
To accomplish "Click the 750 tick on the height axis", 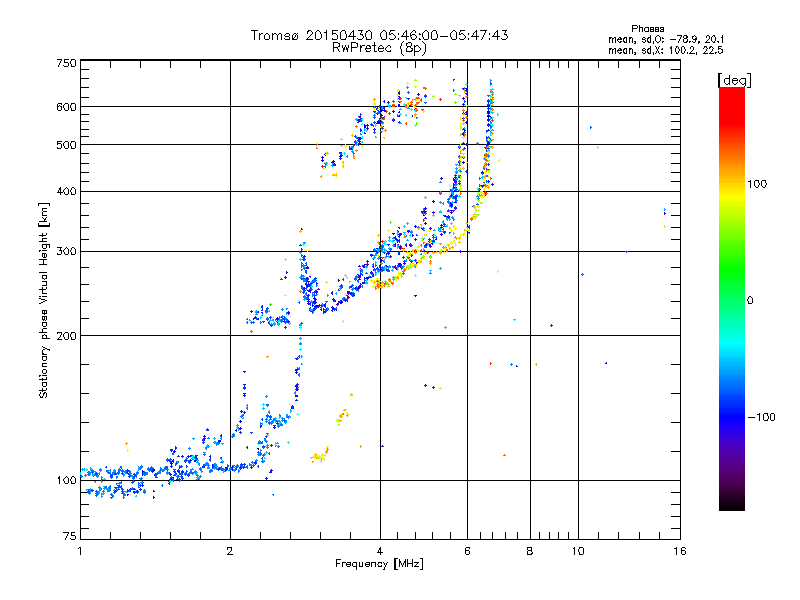I will [x=66, y=63].
